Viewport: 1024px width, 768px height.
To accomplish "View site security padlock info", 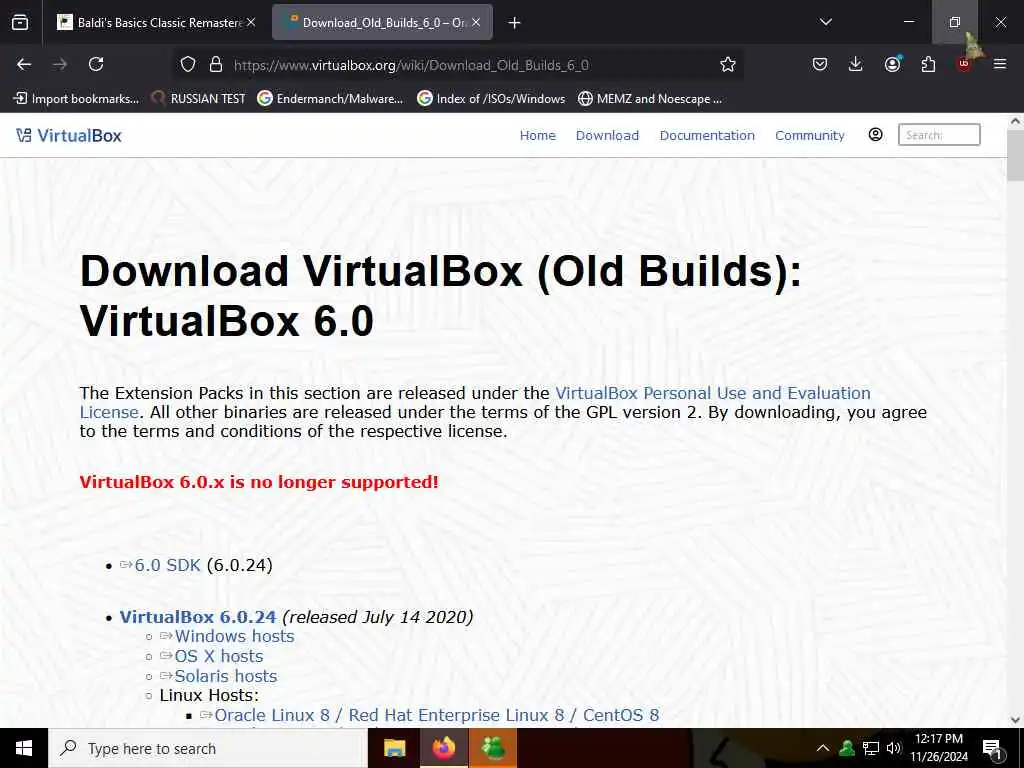I will click(x=216, y=64).
